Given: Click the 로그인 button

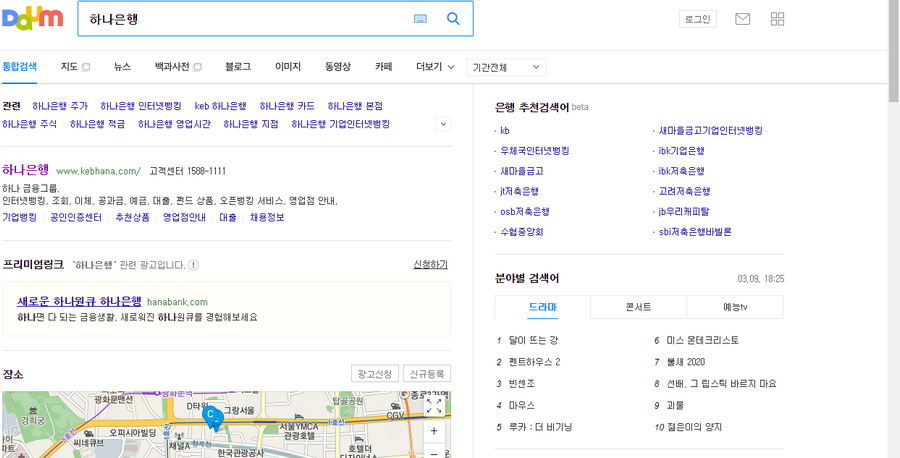Looking at the screenshot, I should click(x=697, y=19).
